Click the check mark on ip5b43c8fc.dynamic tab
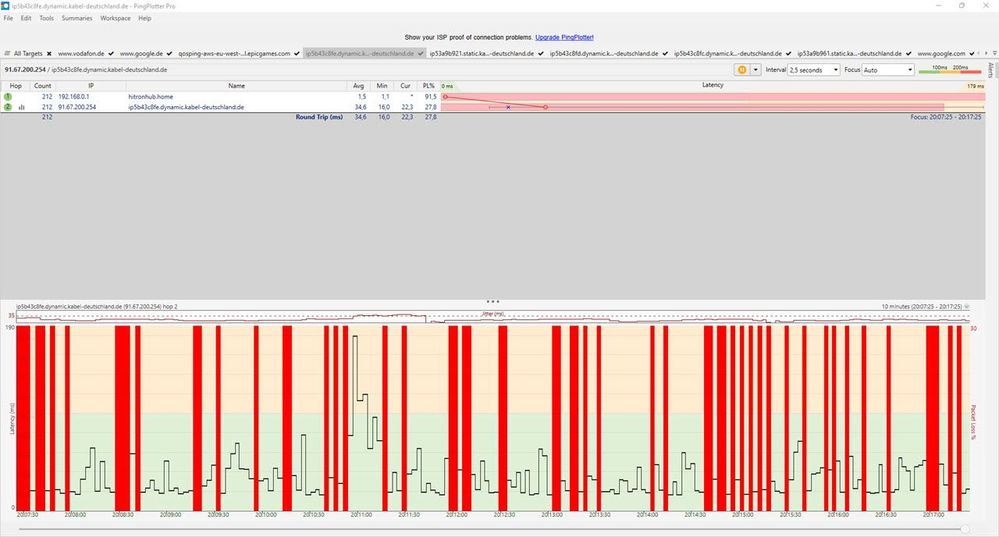Image resolution: width=999 pixels, height=537 pixels. tap(788, 54)
